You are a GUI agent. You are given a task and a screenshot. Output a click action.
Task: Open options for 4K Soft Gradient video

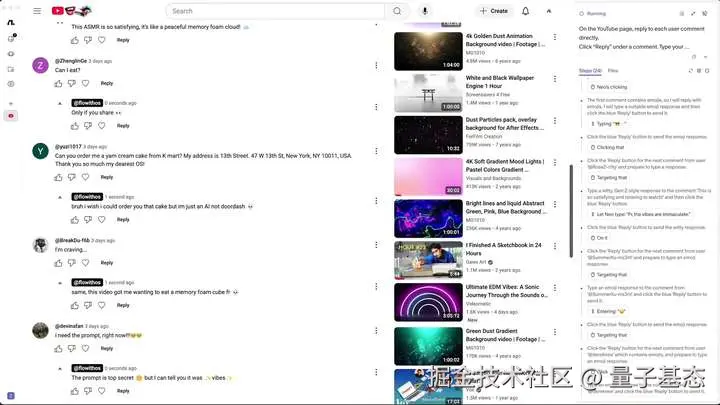click(x=555, y=163)
